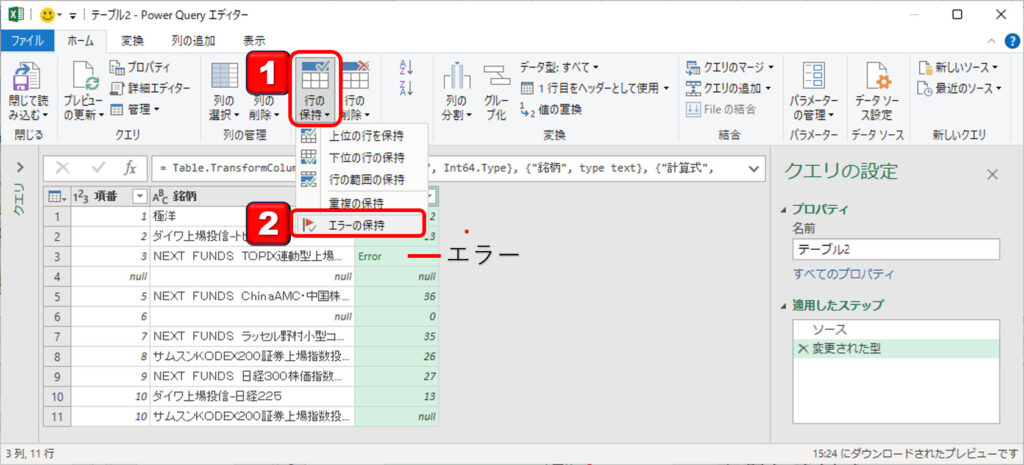This screenshot has height=465, width=1024.
Task: Select the 変更された型 step
Action: (x=896, y=349)
